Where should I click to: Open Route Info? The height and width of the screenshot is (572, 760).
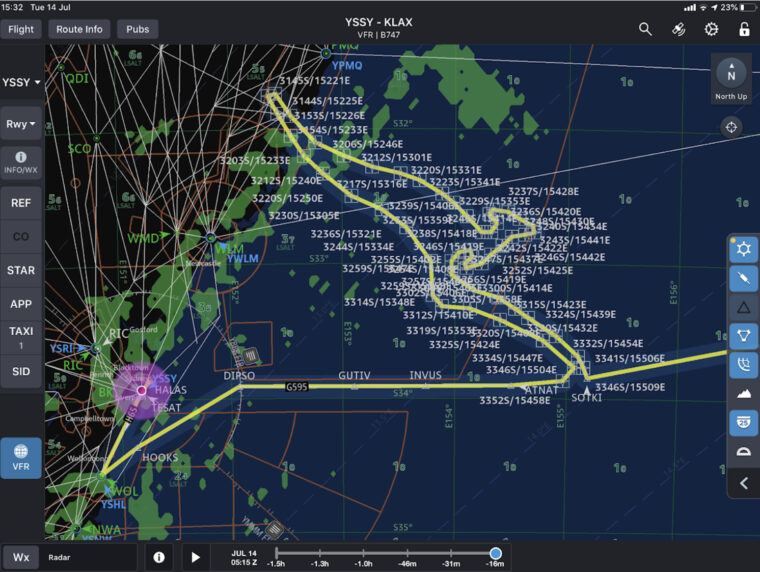pos(79,29)
